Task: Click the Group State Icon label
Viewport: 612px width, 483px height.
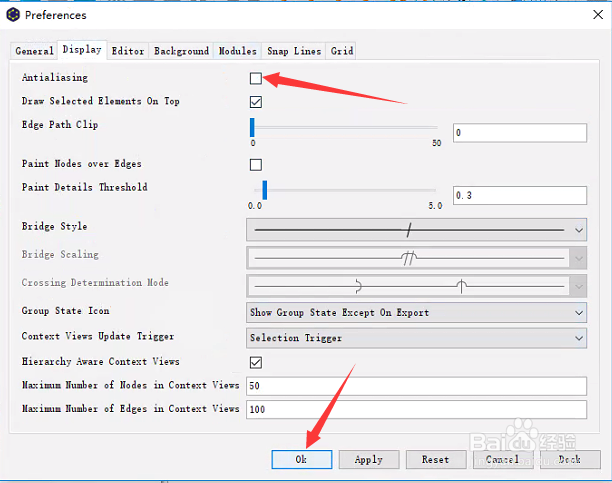Action: tap(65, 311)
